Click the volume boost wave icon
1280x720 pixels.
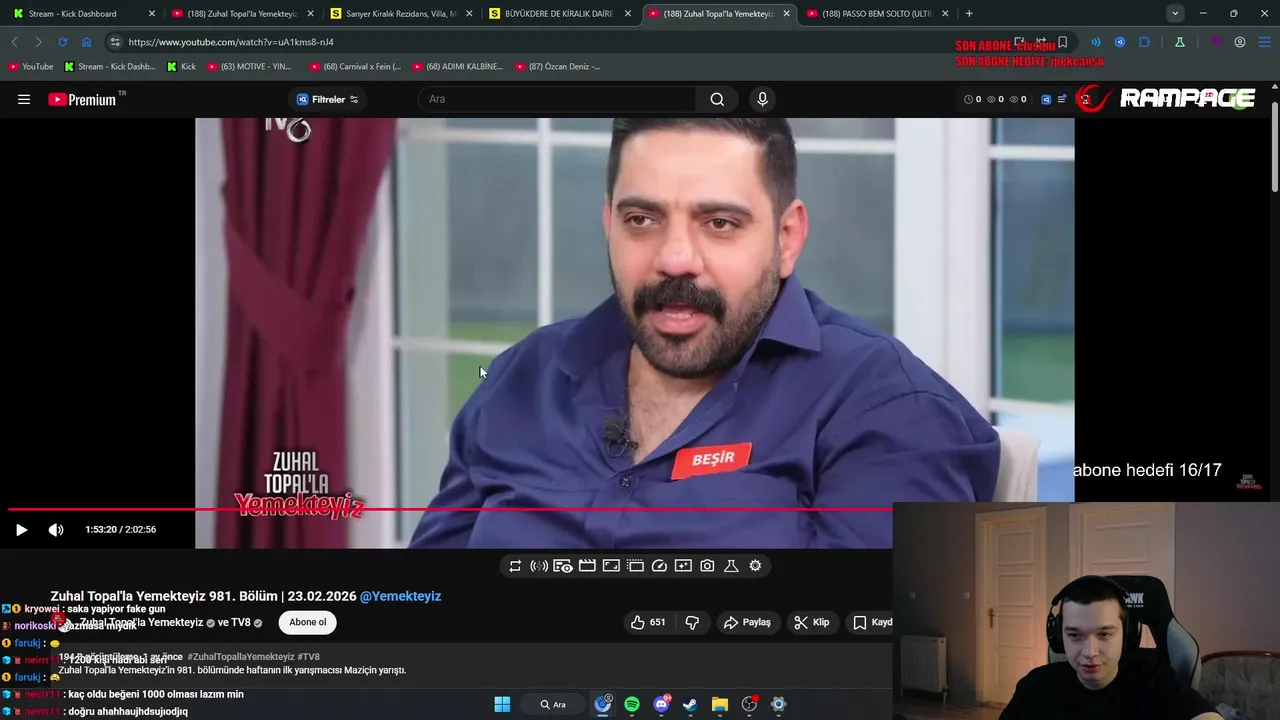[x=539, y=566]
